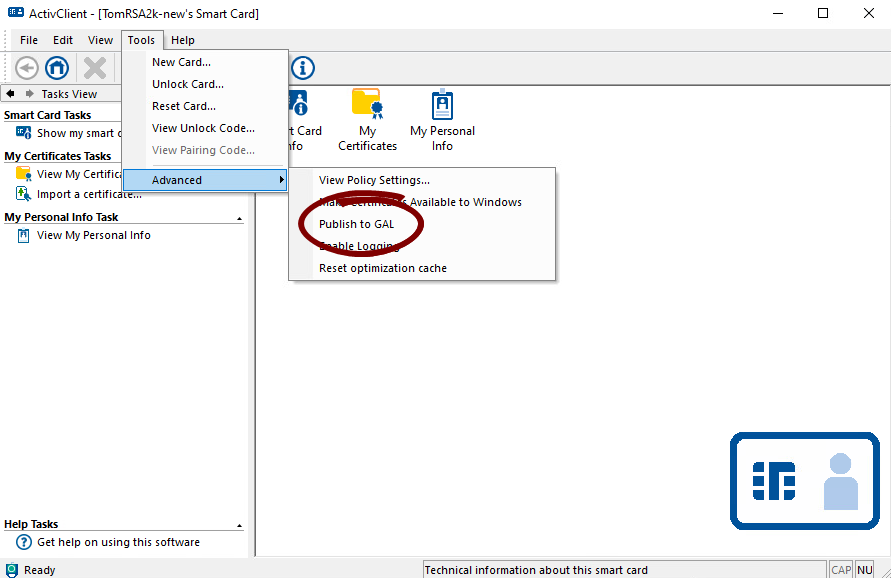891x578 pixels.
Task: Click the My Certificates Tasks heading
Action: click(57, 156)
